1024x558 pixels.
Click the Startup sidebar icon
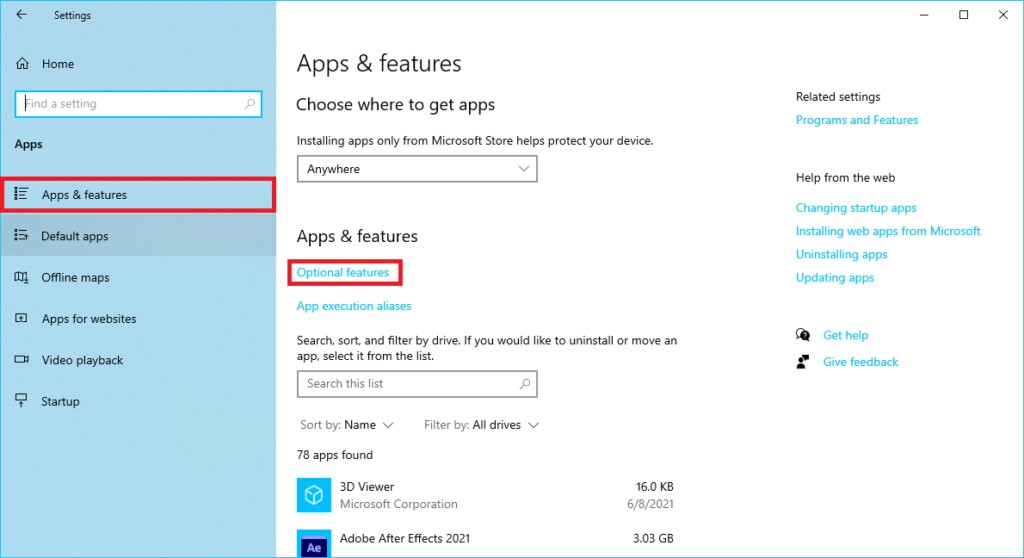pyautogui.click(x=22, y=401)
